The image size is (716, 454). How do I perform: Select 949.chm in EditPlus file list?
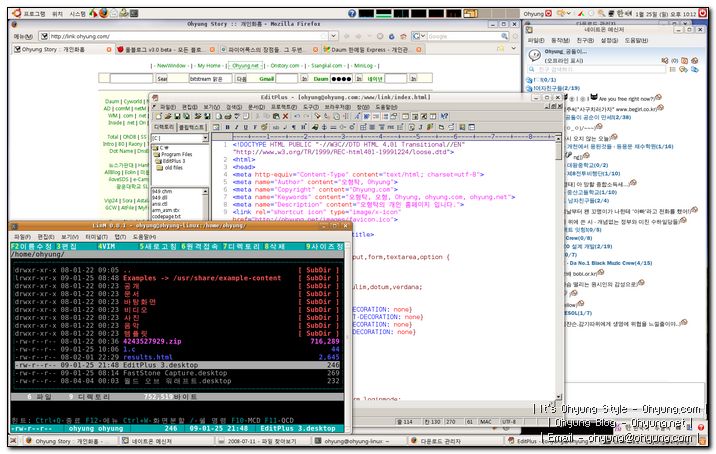(x=162, y=191)
